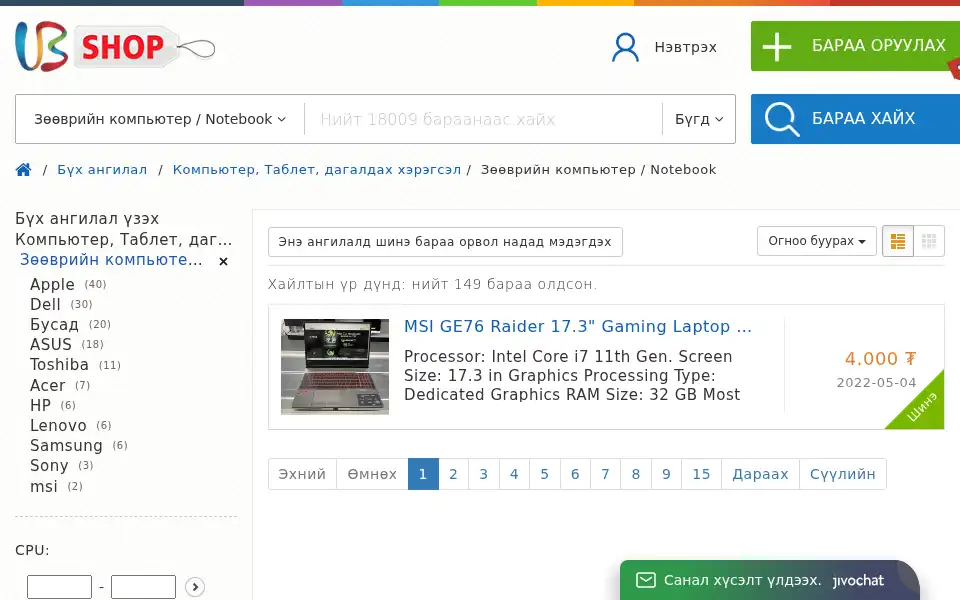Click the CPU minimum value field

[x=59, y=587]
